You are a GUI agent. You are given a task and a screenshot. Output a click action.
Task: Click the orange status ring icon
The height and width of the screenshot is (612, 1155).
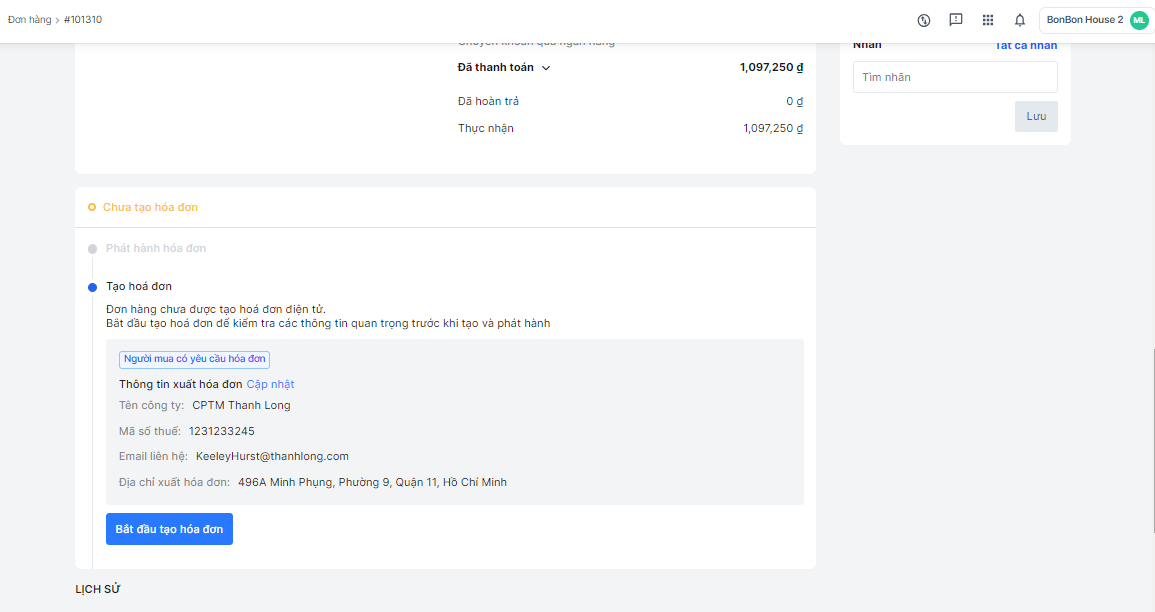tap(92, 207)
